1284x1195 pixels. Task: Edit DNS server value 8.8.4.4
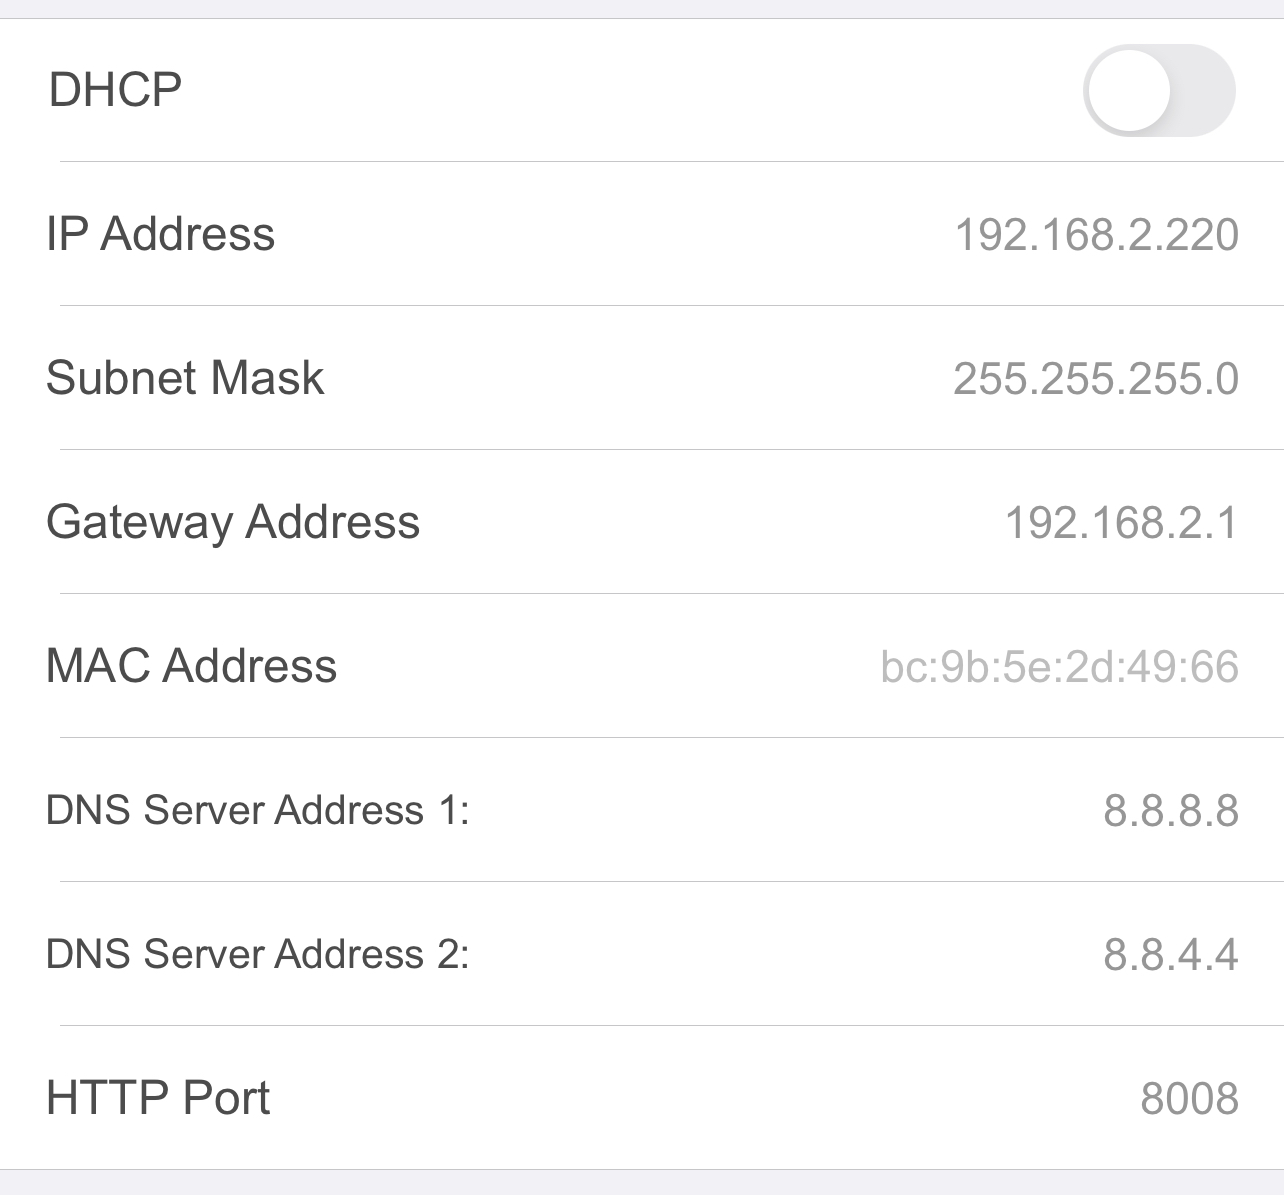(1170, 955)
